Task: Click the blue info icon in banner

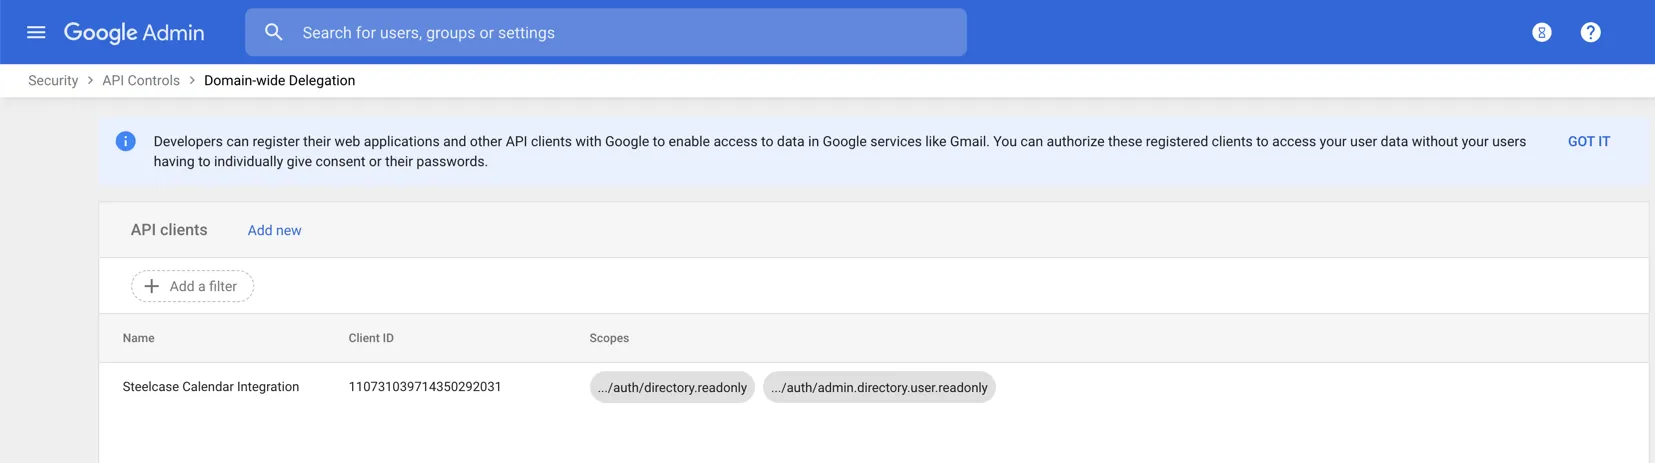Action: coord(126,141)
